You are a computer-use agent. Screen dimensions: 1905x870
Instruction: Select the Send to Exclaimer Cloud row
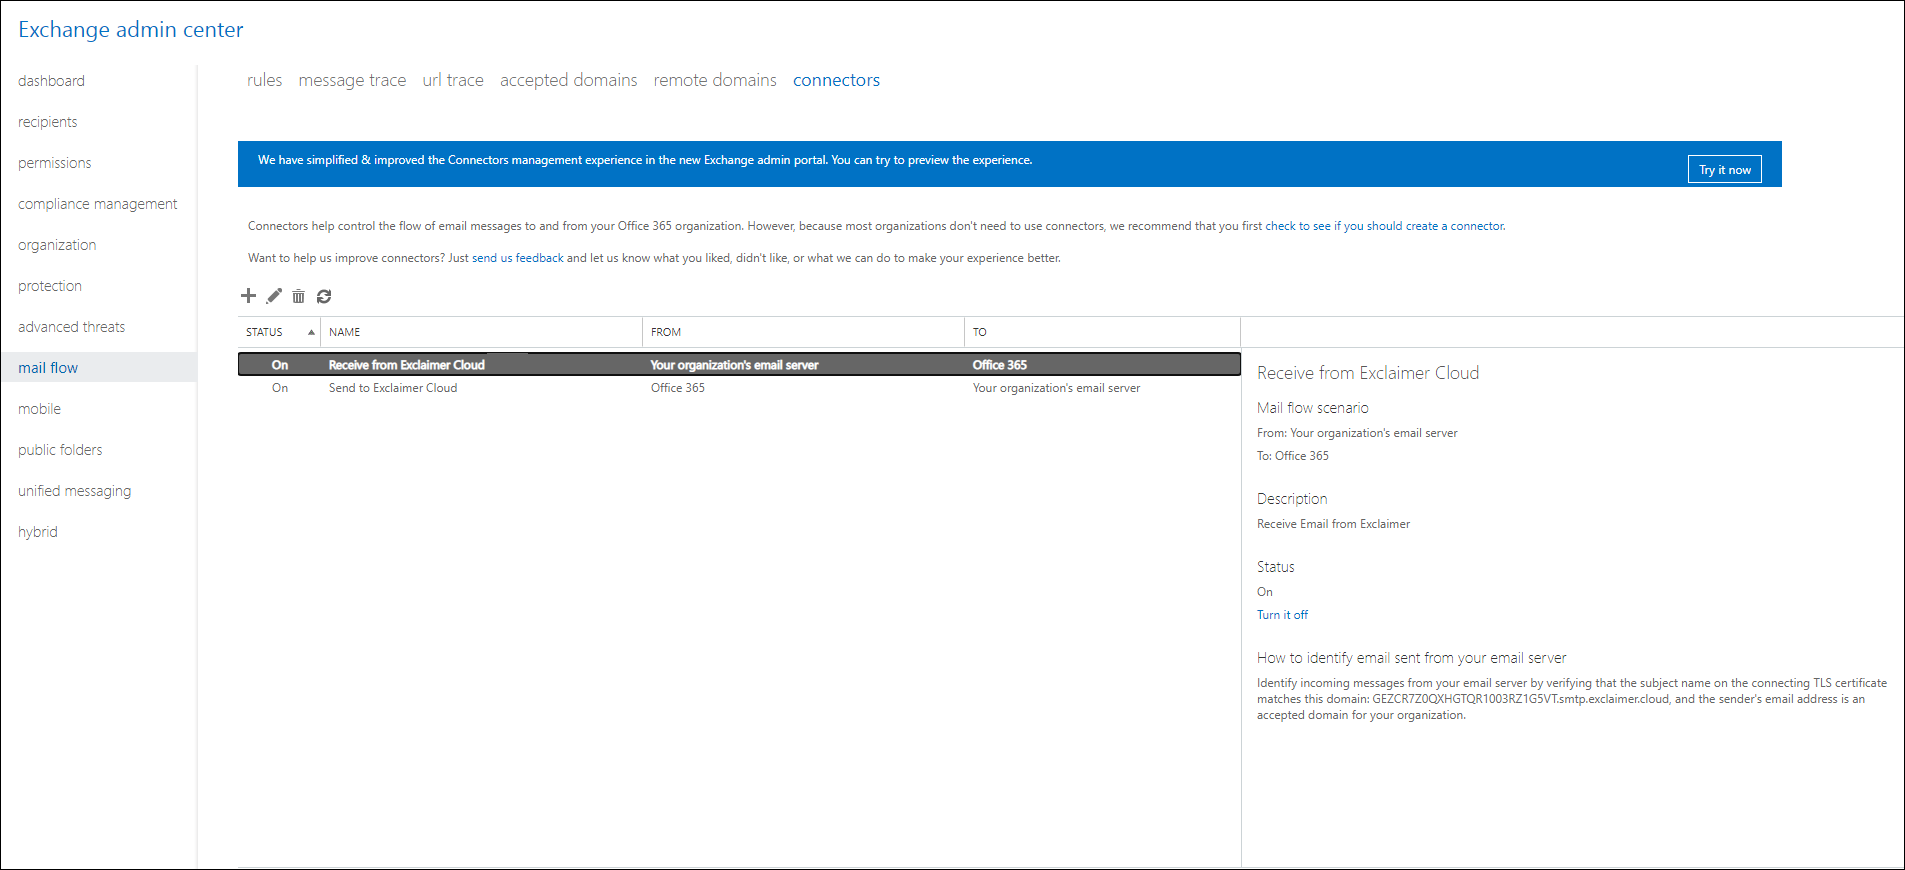click(x=393, y=388)
